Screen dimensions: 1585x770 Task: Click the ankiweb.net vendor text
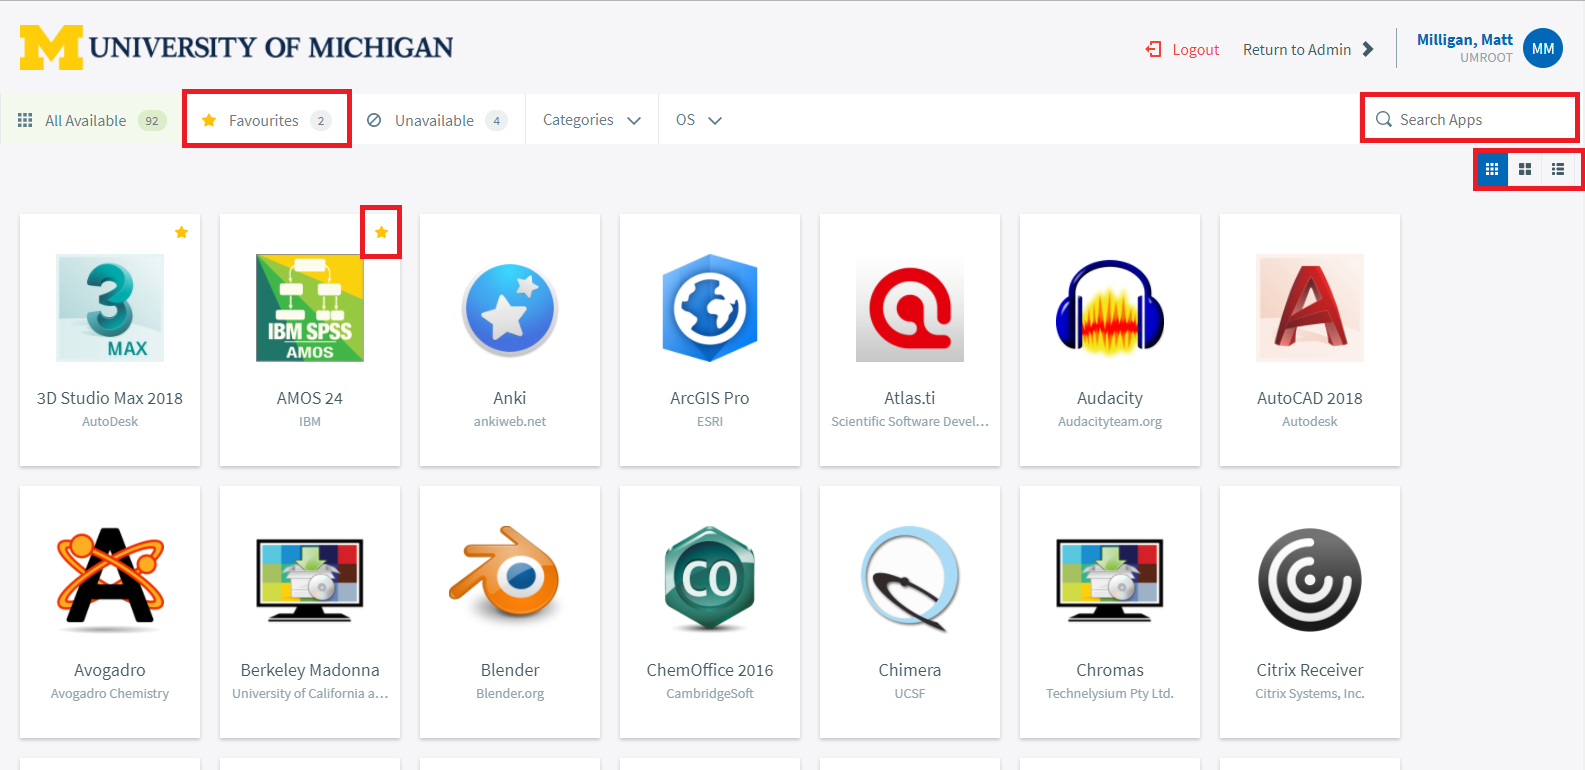click(510, 422)
